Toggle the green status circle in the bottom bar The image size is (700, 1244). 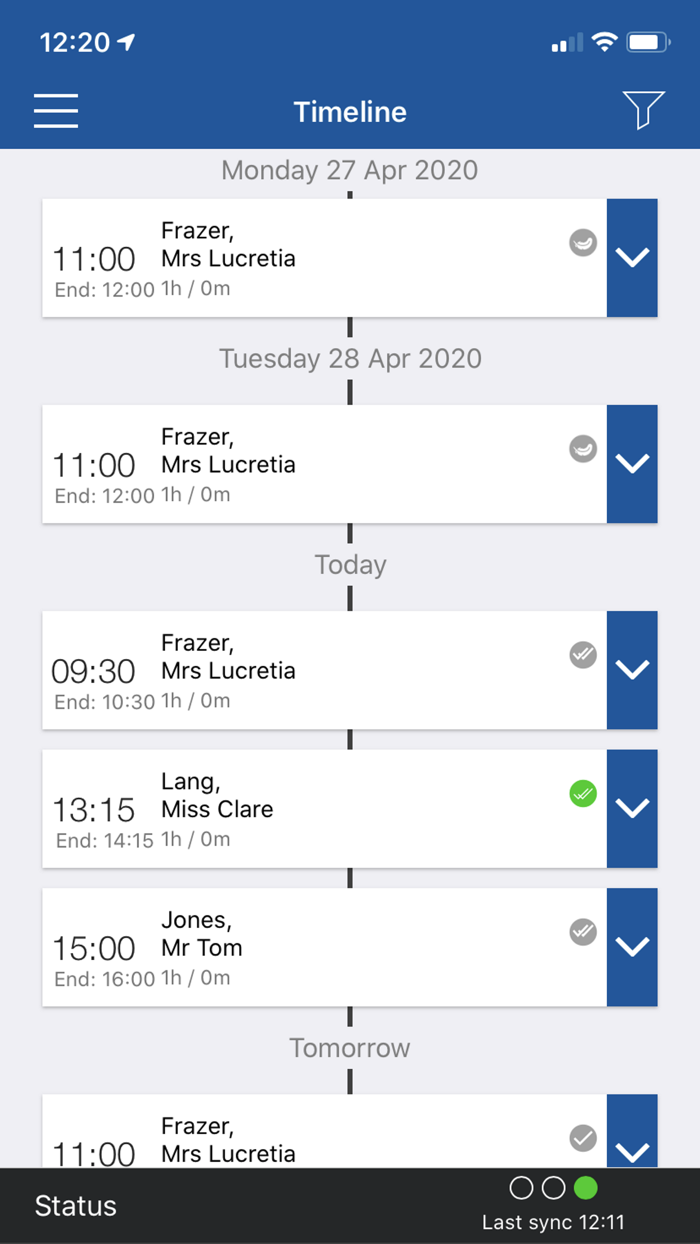[587, 1187]
